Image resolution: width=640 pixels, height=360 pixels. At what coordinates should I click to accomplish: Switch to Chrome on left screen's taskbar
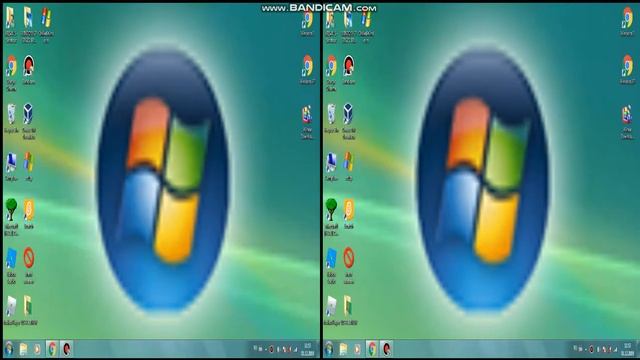click(52, 349)
